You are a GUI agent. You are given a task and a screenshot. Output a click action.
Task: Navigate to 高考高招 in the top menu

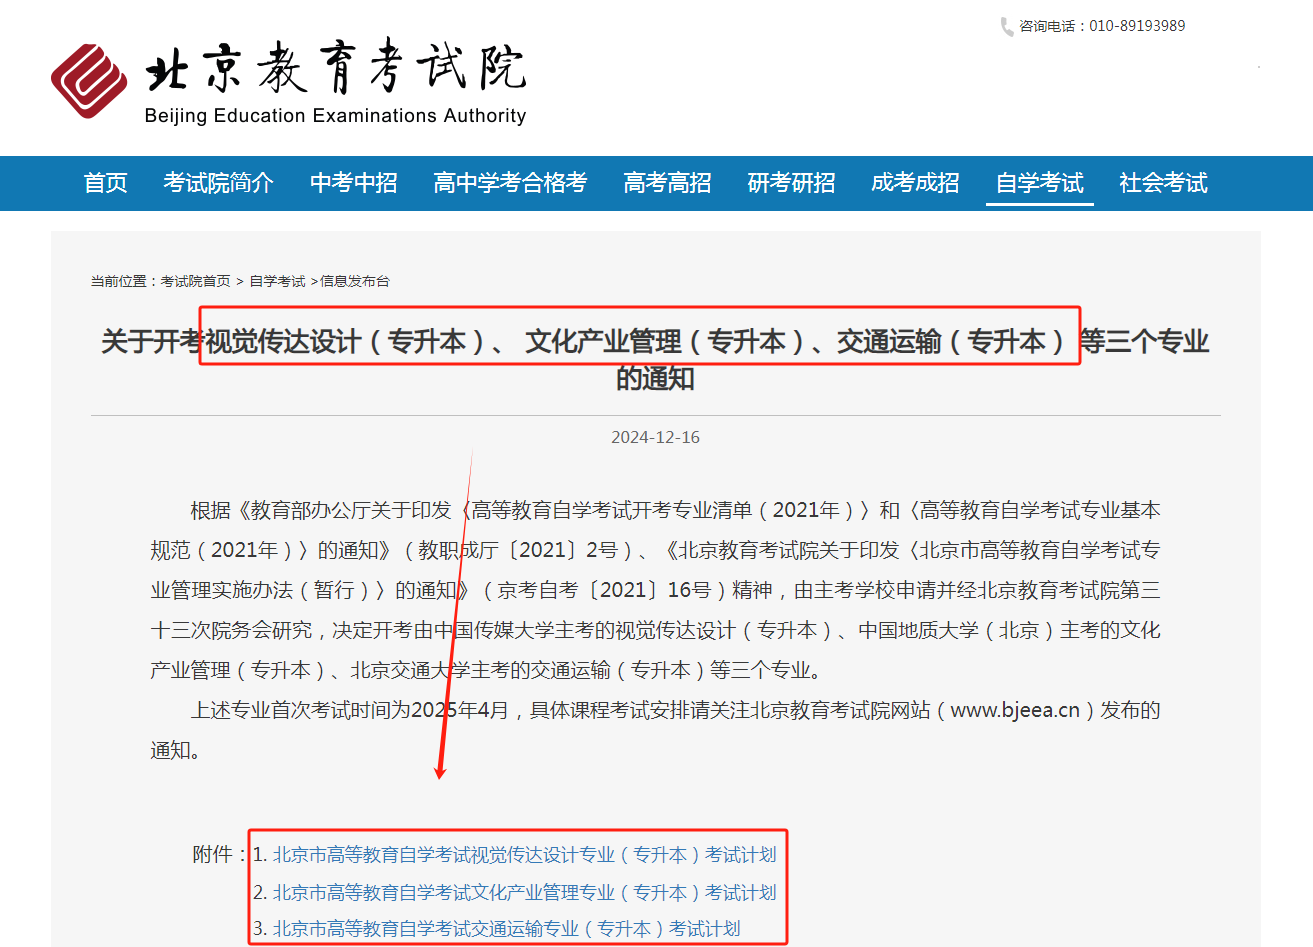point(667,183)
